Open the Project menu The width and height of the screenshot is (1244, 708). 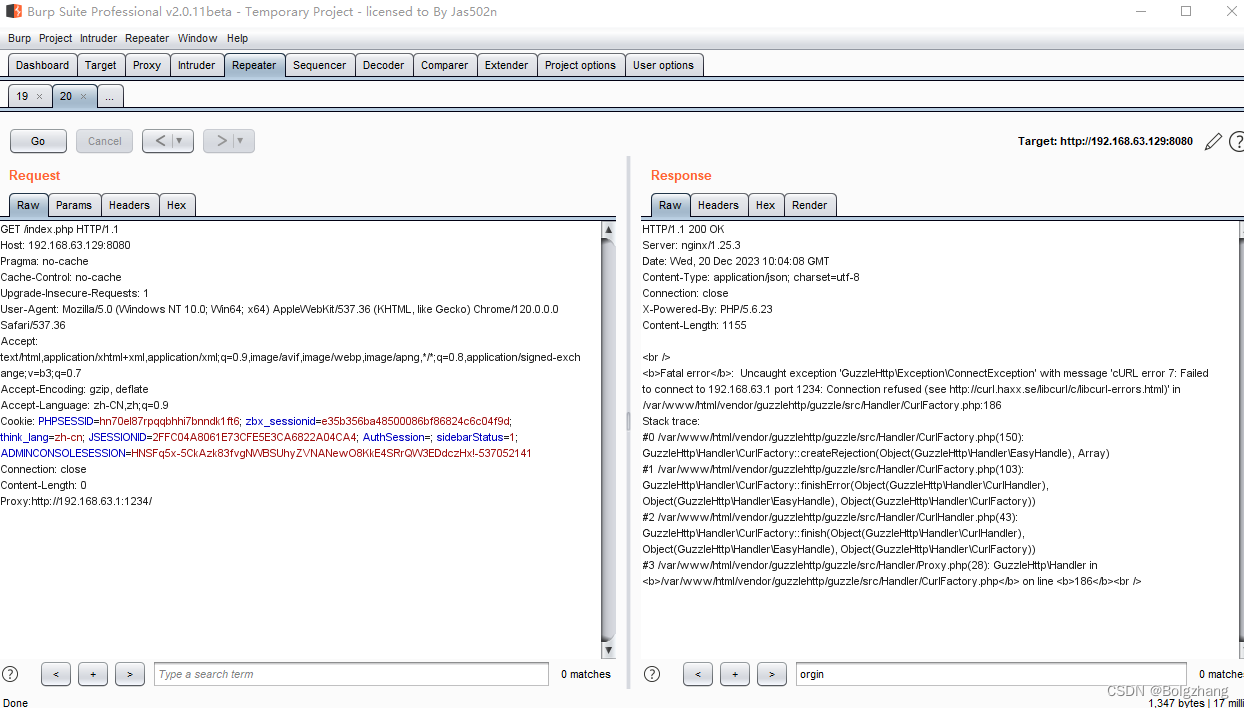tap(56, 38)
